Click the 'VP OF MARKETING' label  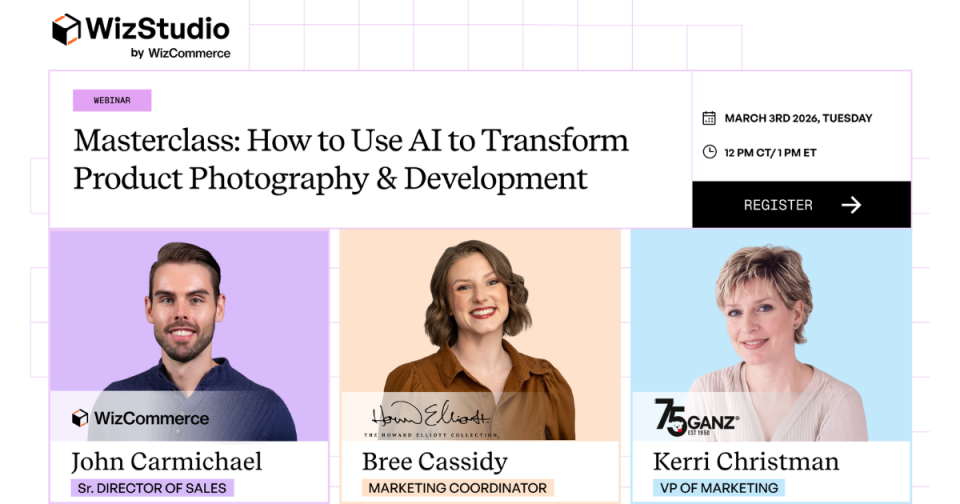(x=719, y=488)
